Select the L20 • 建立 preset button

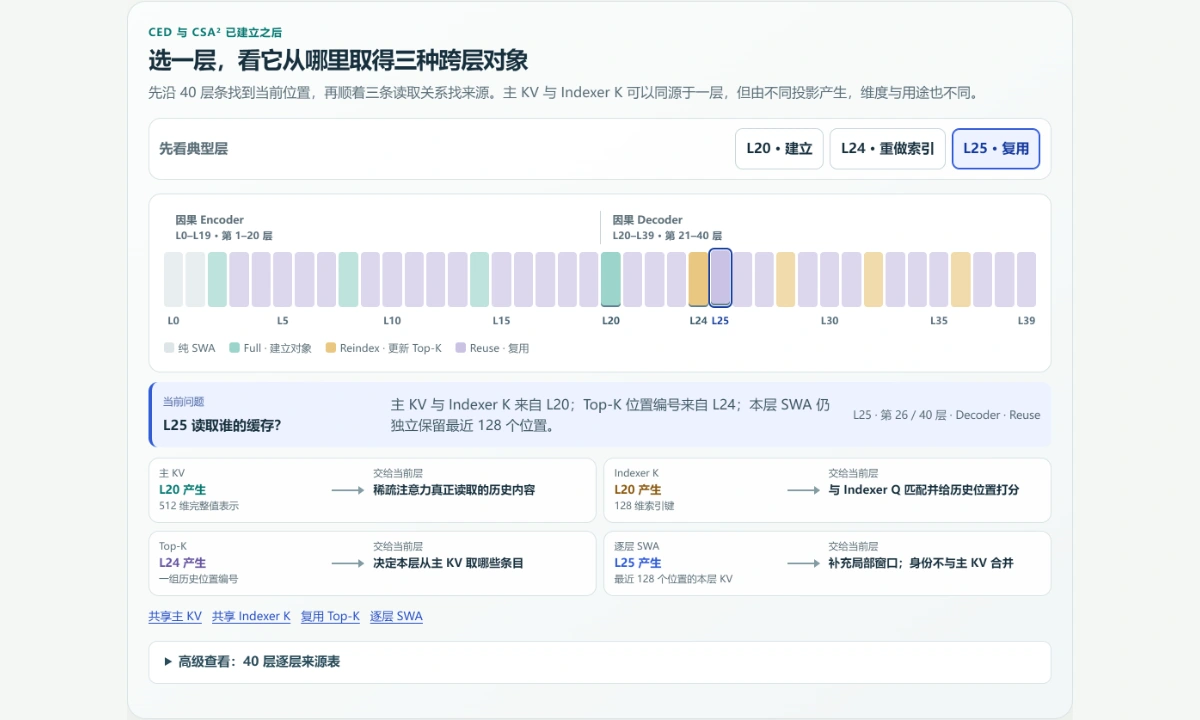point(779,148)
